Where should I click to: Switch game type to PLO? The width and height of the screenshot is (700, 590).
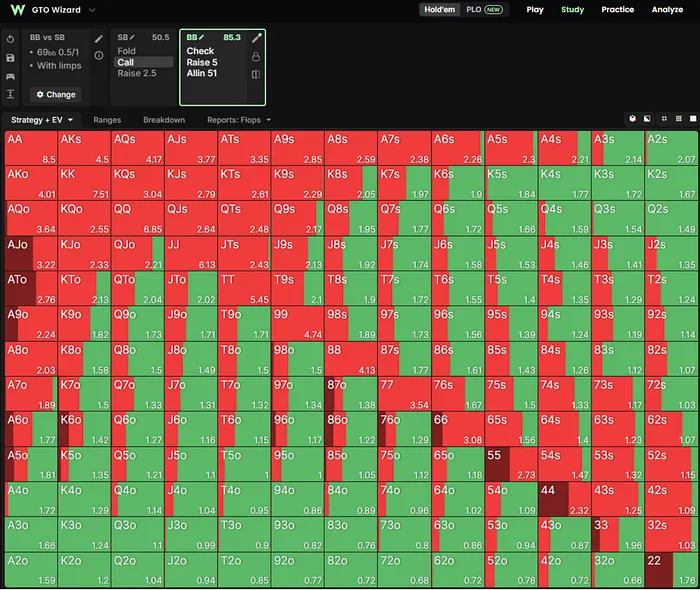484,9
